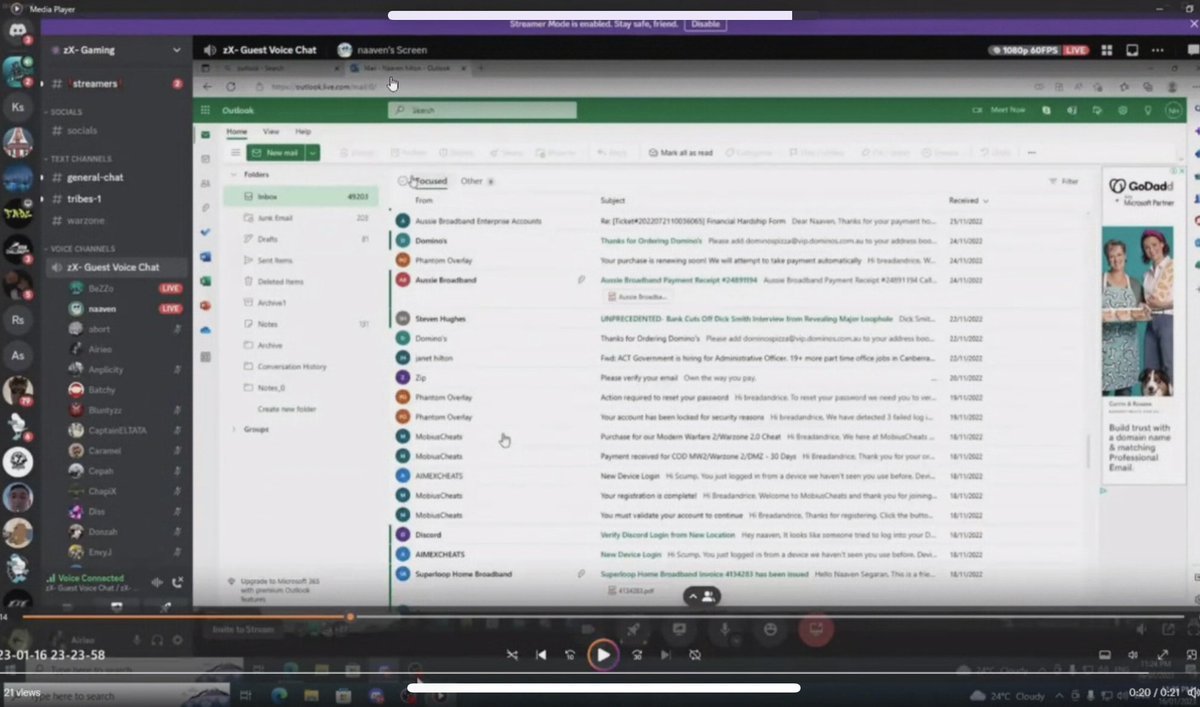Click Disable streamer mode button
Image resolution: width=1200 pixels, height=707 pixels.
coord(706,23)
